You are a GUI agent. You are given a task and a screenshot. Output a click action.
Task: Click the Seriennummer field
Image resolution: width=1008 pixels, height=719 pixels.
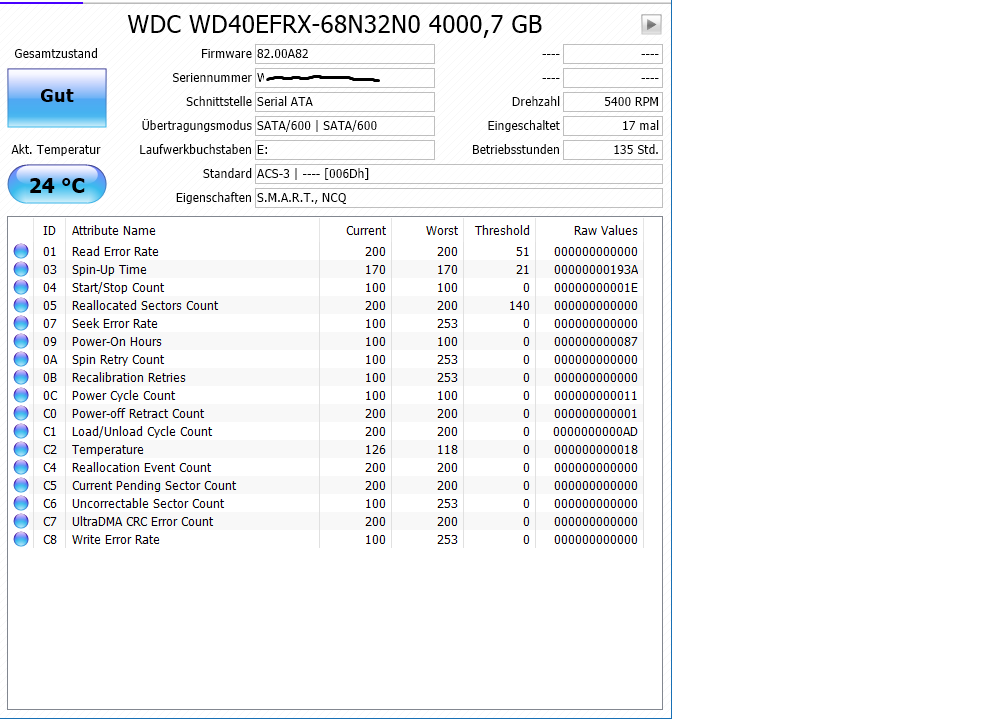click(345, 78)
